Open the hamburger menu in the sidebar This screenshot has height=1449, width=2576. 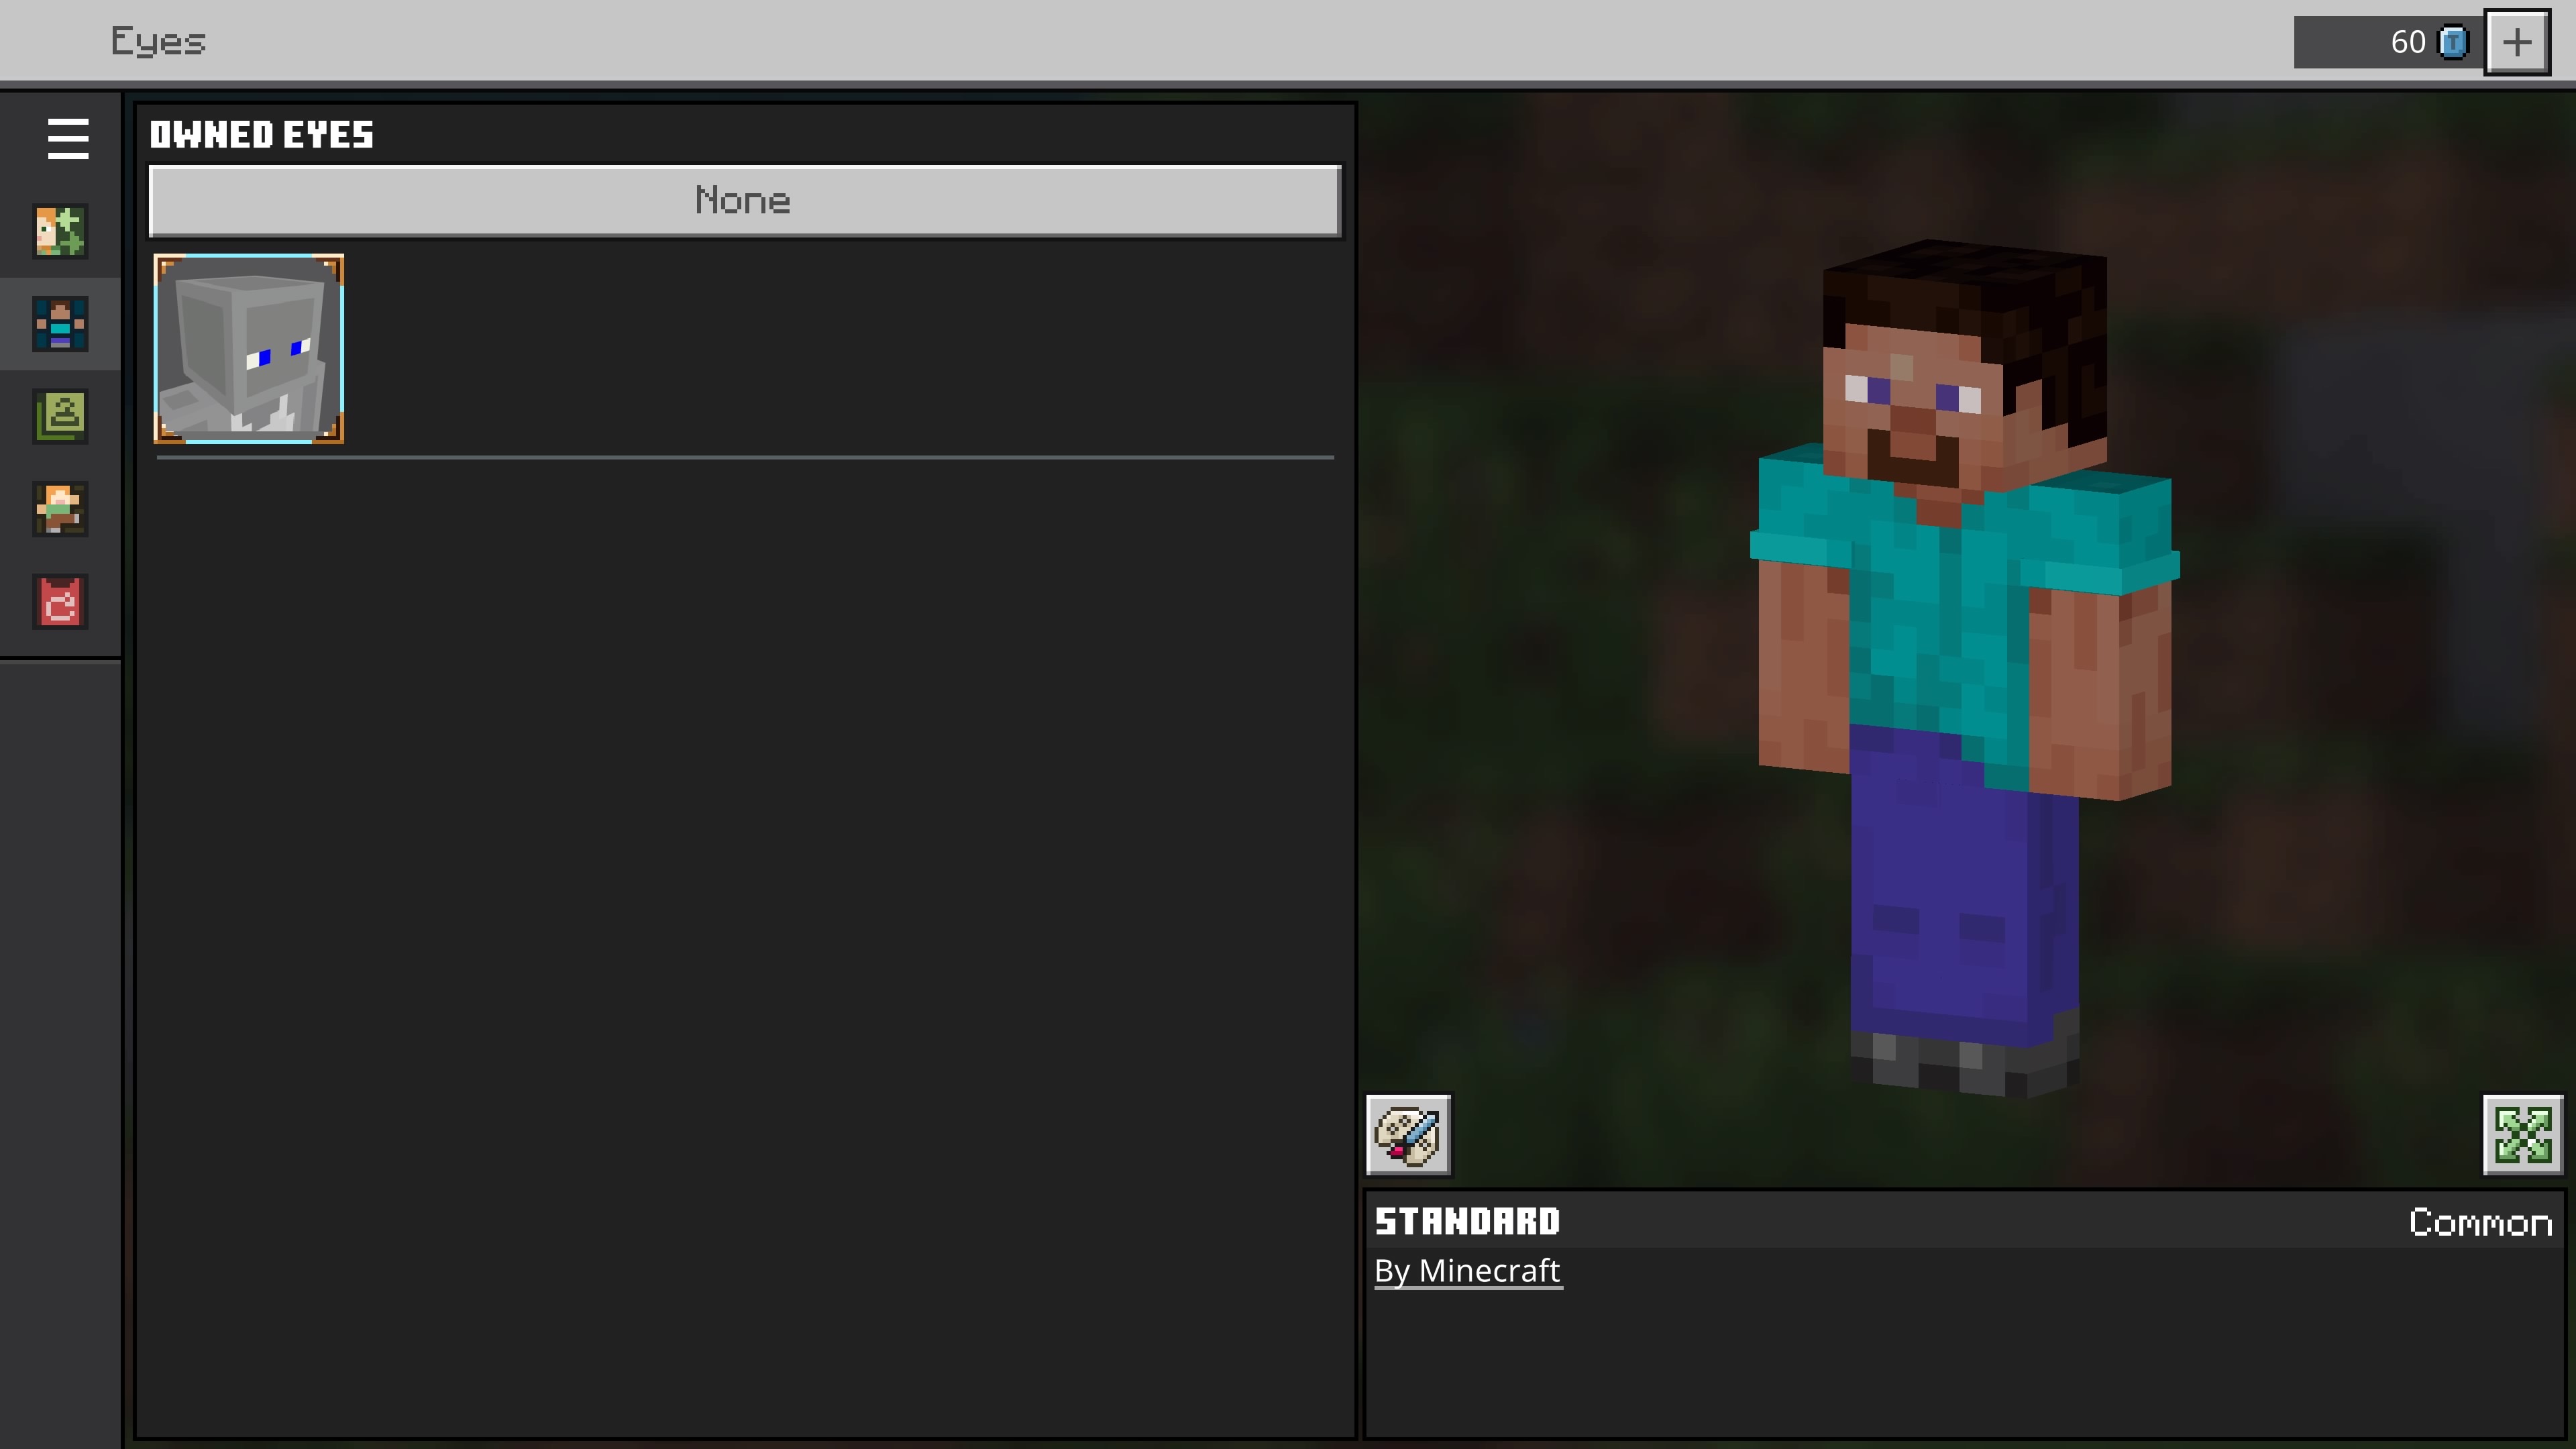[67, 138]
